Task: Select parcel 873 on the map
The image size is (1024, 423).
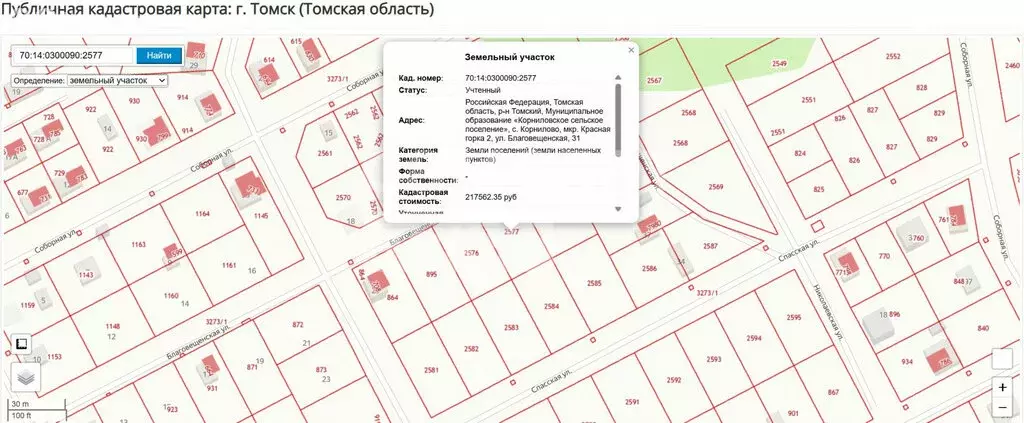Action: [x=321, y=369]
